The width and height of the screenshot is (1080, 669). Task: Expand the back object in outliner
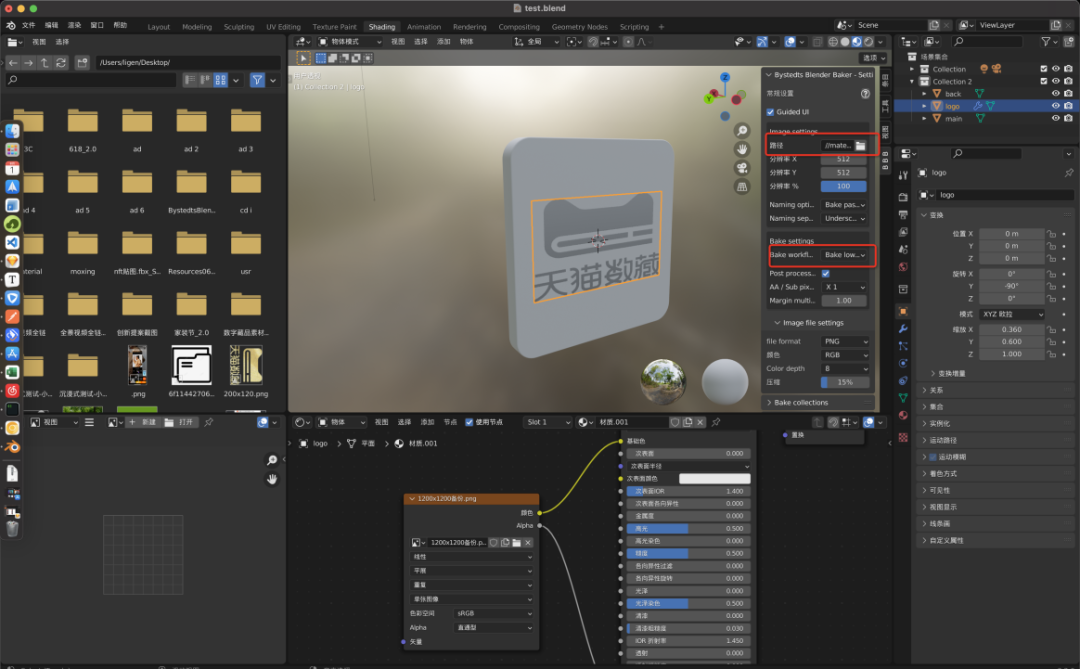924,94
